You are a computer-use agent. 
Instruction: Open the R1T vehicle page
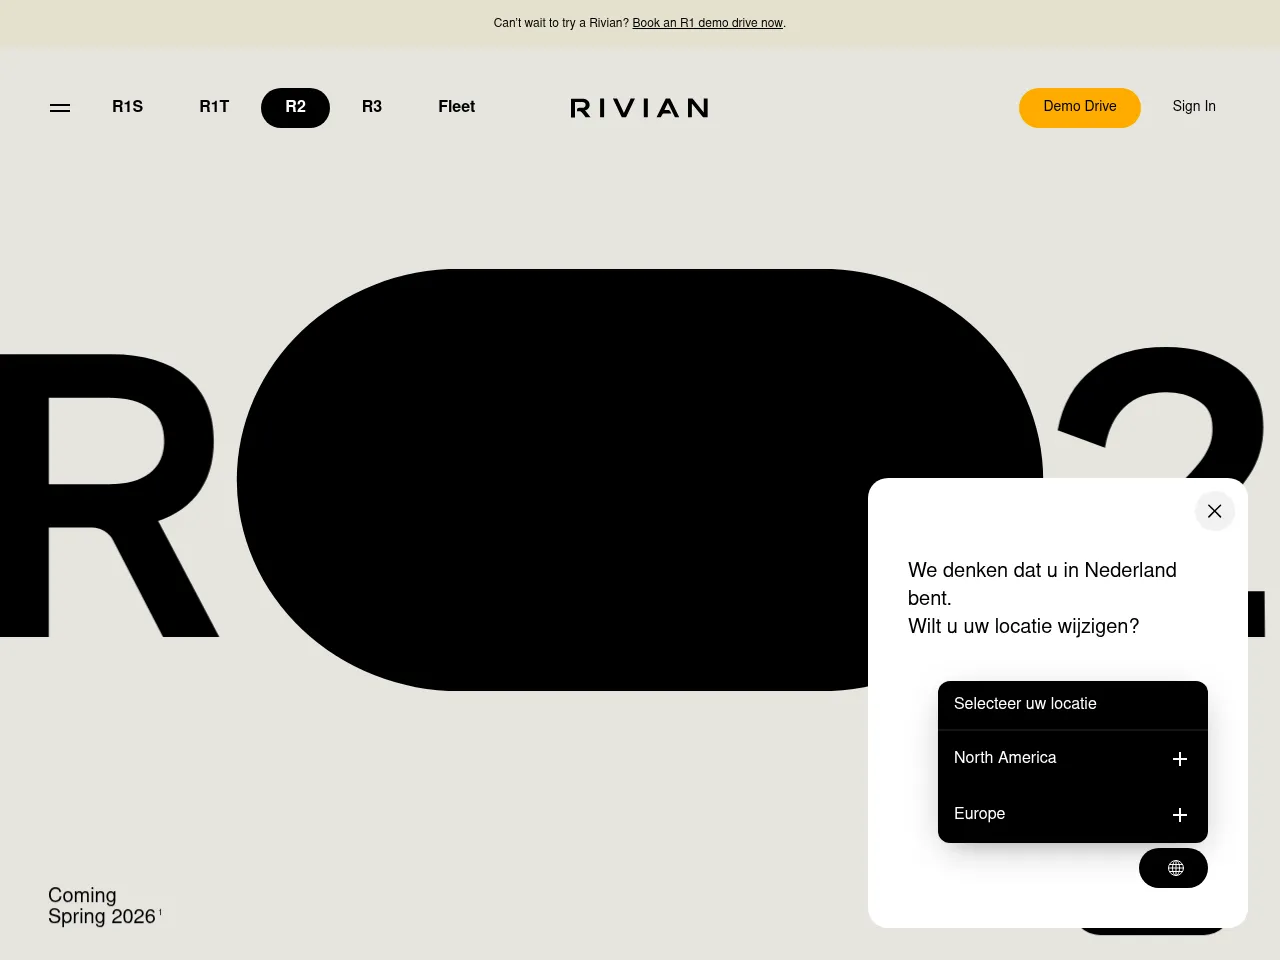click(x=213, y=107)
